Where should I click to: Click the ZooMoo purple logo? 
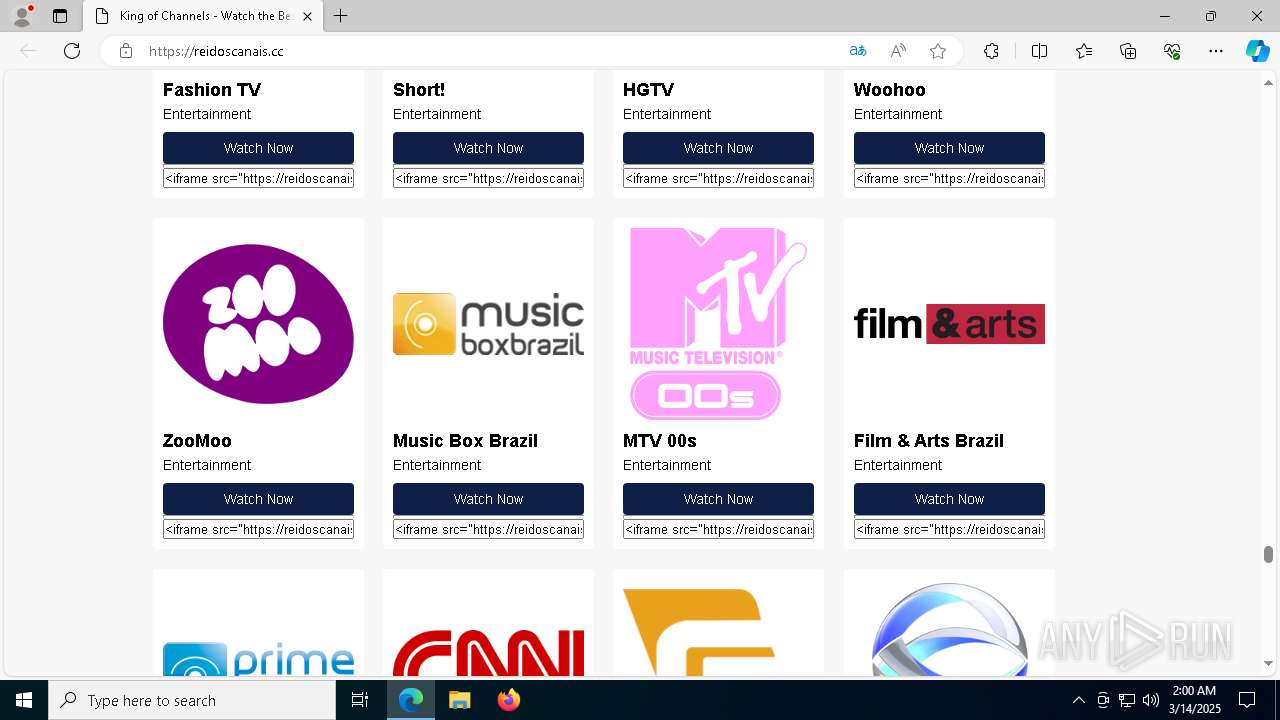[x=258, y=324]
